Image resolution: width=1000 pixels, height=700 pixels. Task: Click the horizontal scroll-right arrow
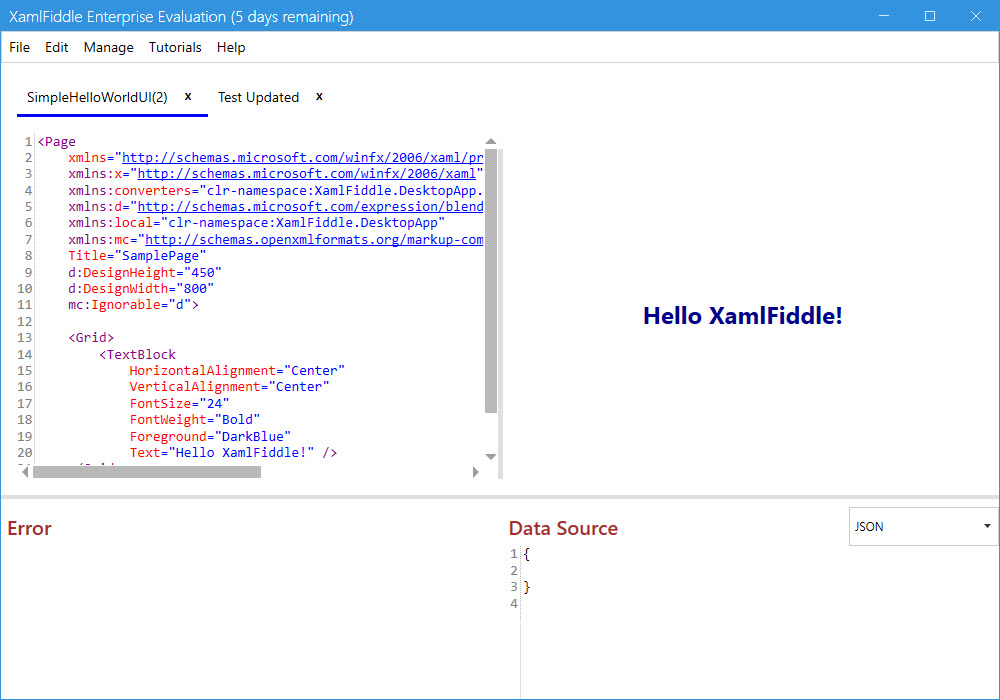pyautogui.click(x=475, y=472)
